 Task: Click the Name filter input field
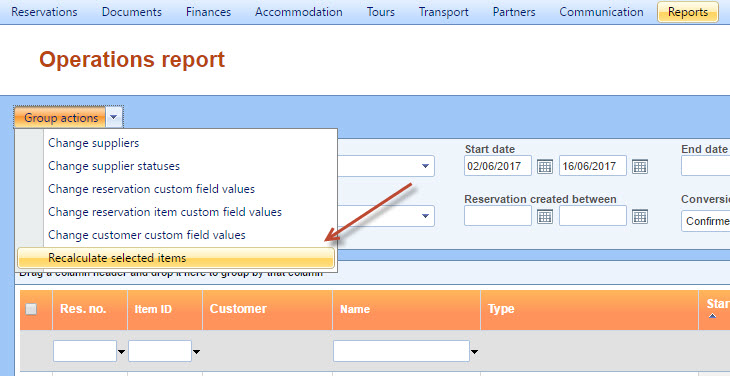pyautogui.click(x=401, y=351)
